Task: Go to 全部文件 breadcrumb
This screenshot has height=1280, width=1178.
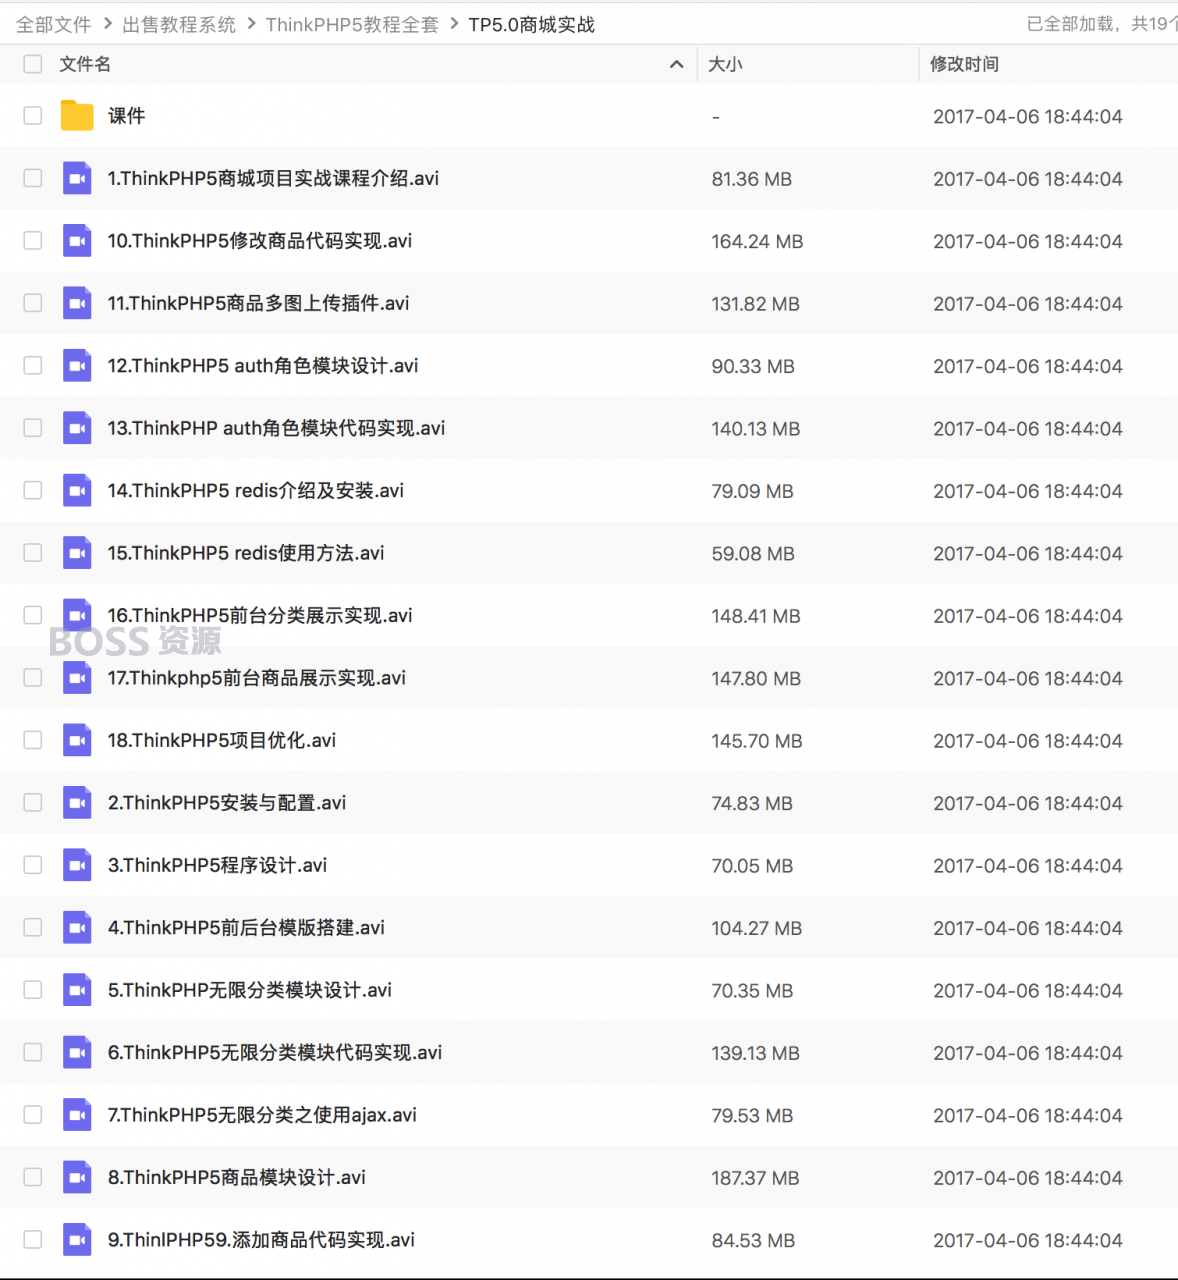Action: pos(54,24)
